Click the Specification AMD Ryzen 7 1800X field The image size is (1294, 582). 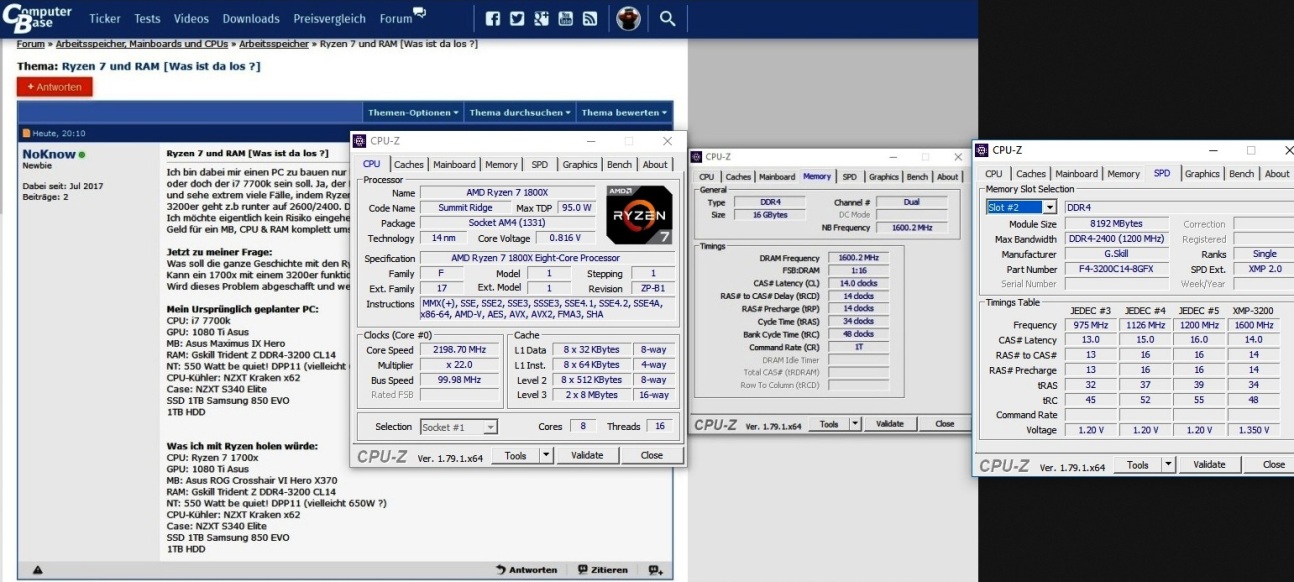point(546,258)
